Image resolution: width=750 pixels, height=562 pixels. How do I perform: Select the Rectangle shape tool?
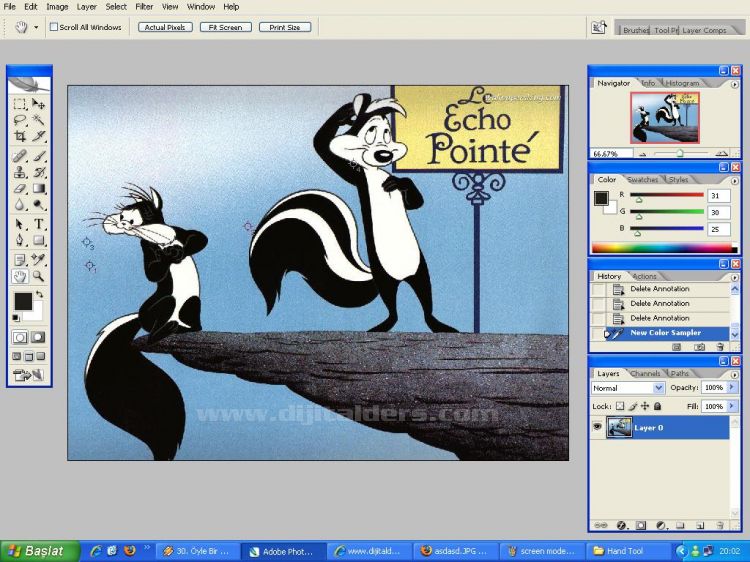[x=38, y=240]
